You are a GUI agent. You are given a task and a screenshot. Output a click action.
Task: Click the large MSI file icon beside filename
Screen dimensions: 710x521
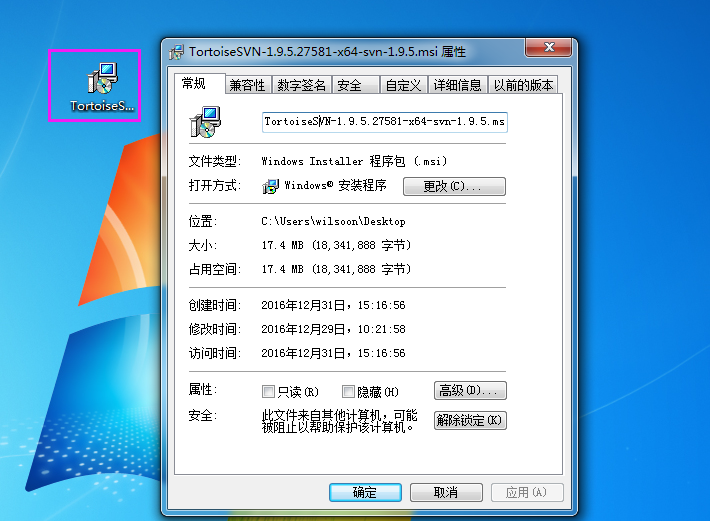(x=205, y=122)
